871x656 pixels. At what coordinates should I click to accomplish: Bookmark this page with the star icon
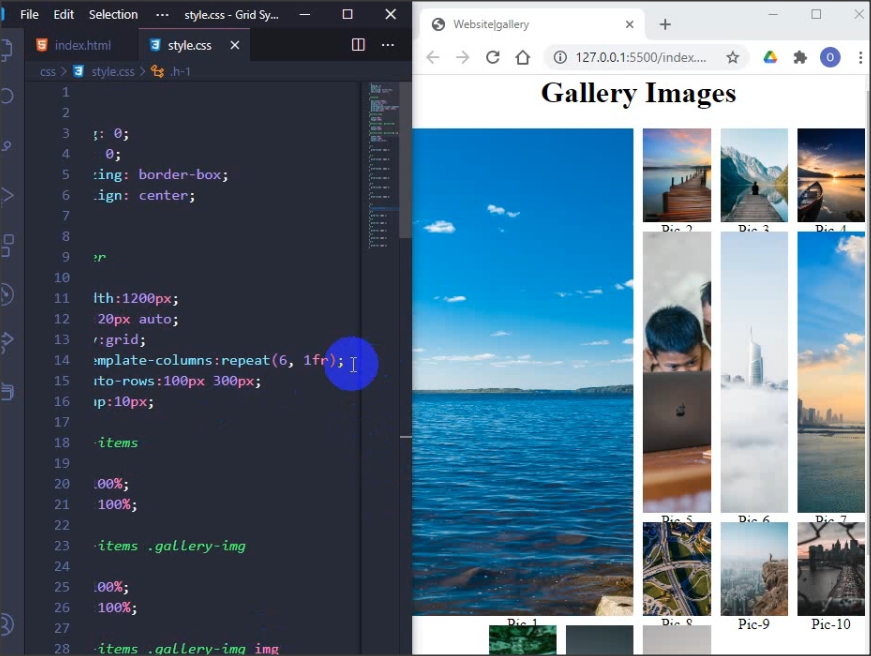(732, 57)
